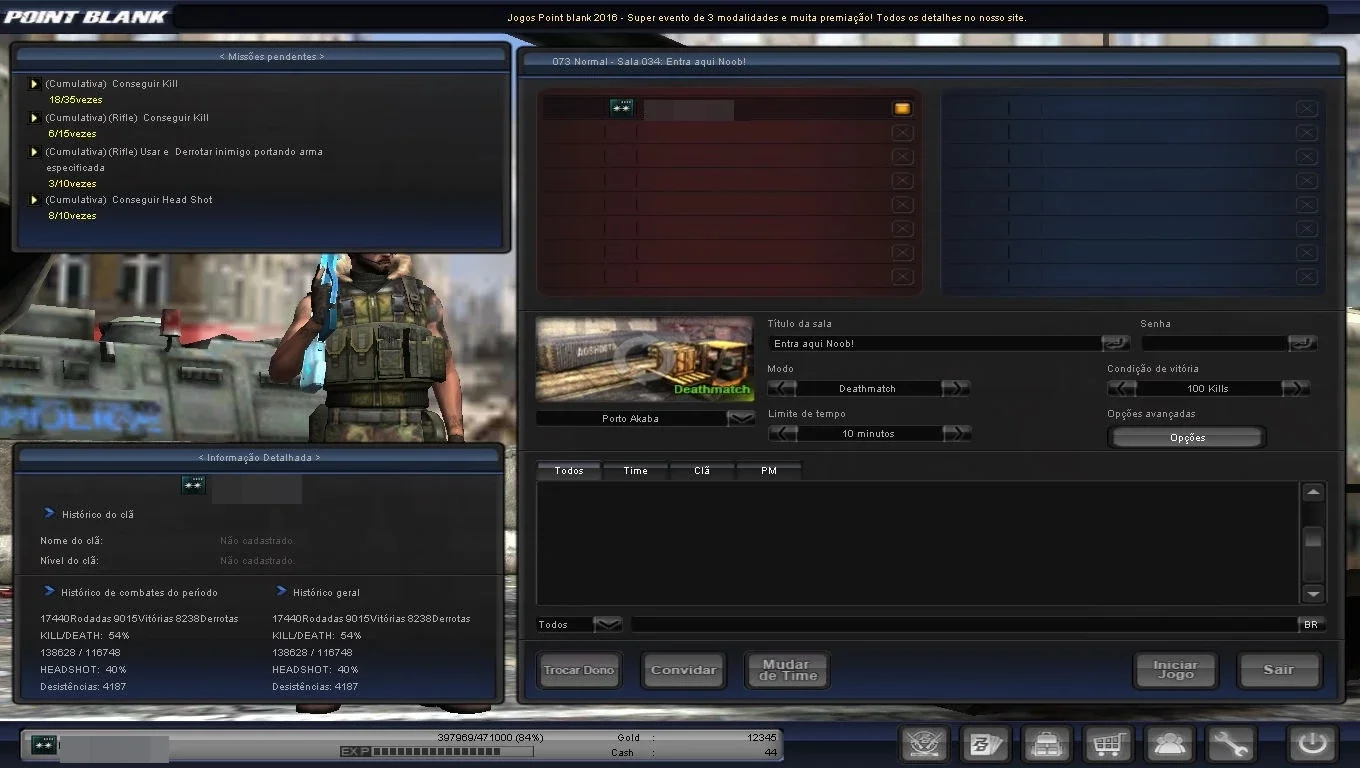Open the inventory backpack icon

click(x=1048, y=744)
